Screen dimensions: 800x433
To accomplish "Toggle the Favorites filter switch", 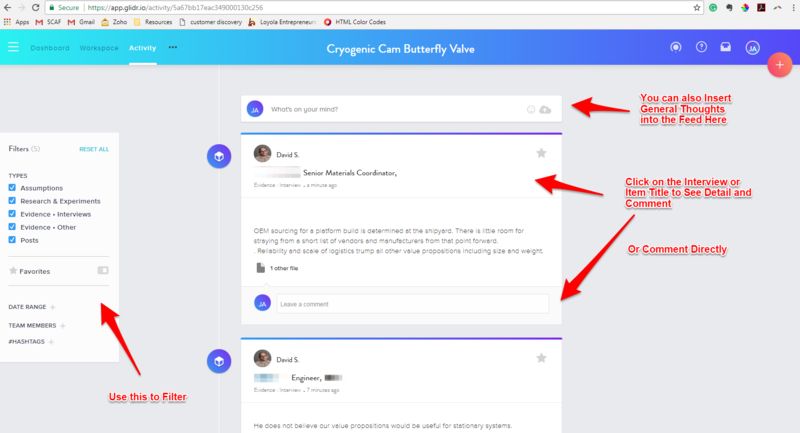I will pos(103,270).
